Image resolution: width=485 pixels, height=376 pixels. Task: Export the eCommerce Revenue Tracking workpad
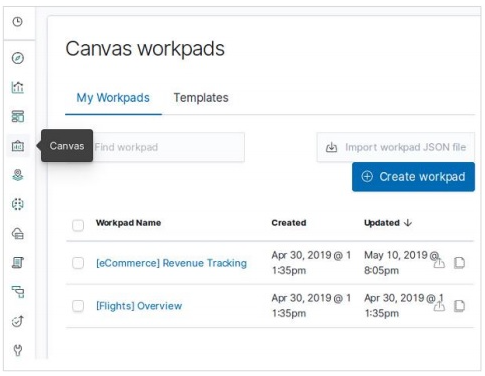pos(439,263)
